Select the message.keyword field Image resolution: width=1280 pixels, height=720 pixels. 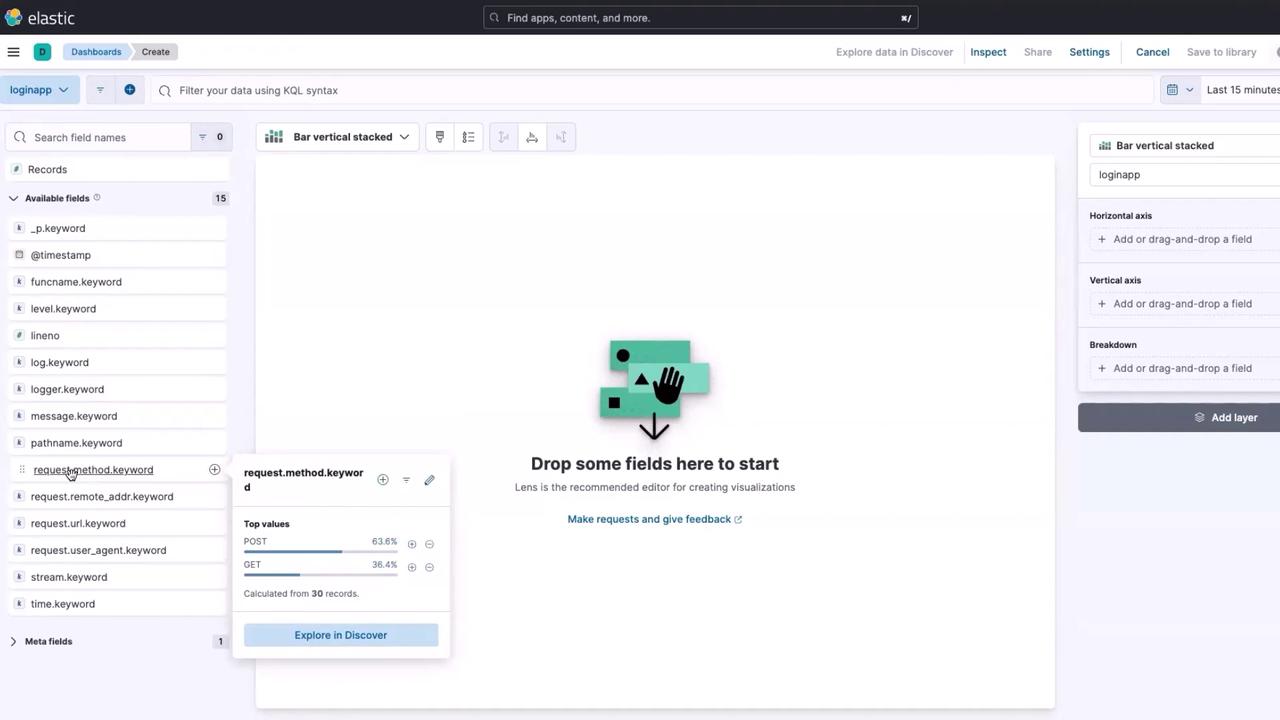pos(118,416)
